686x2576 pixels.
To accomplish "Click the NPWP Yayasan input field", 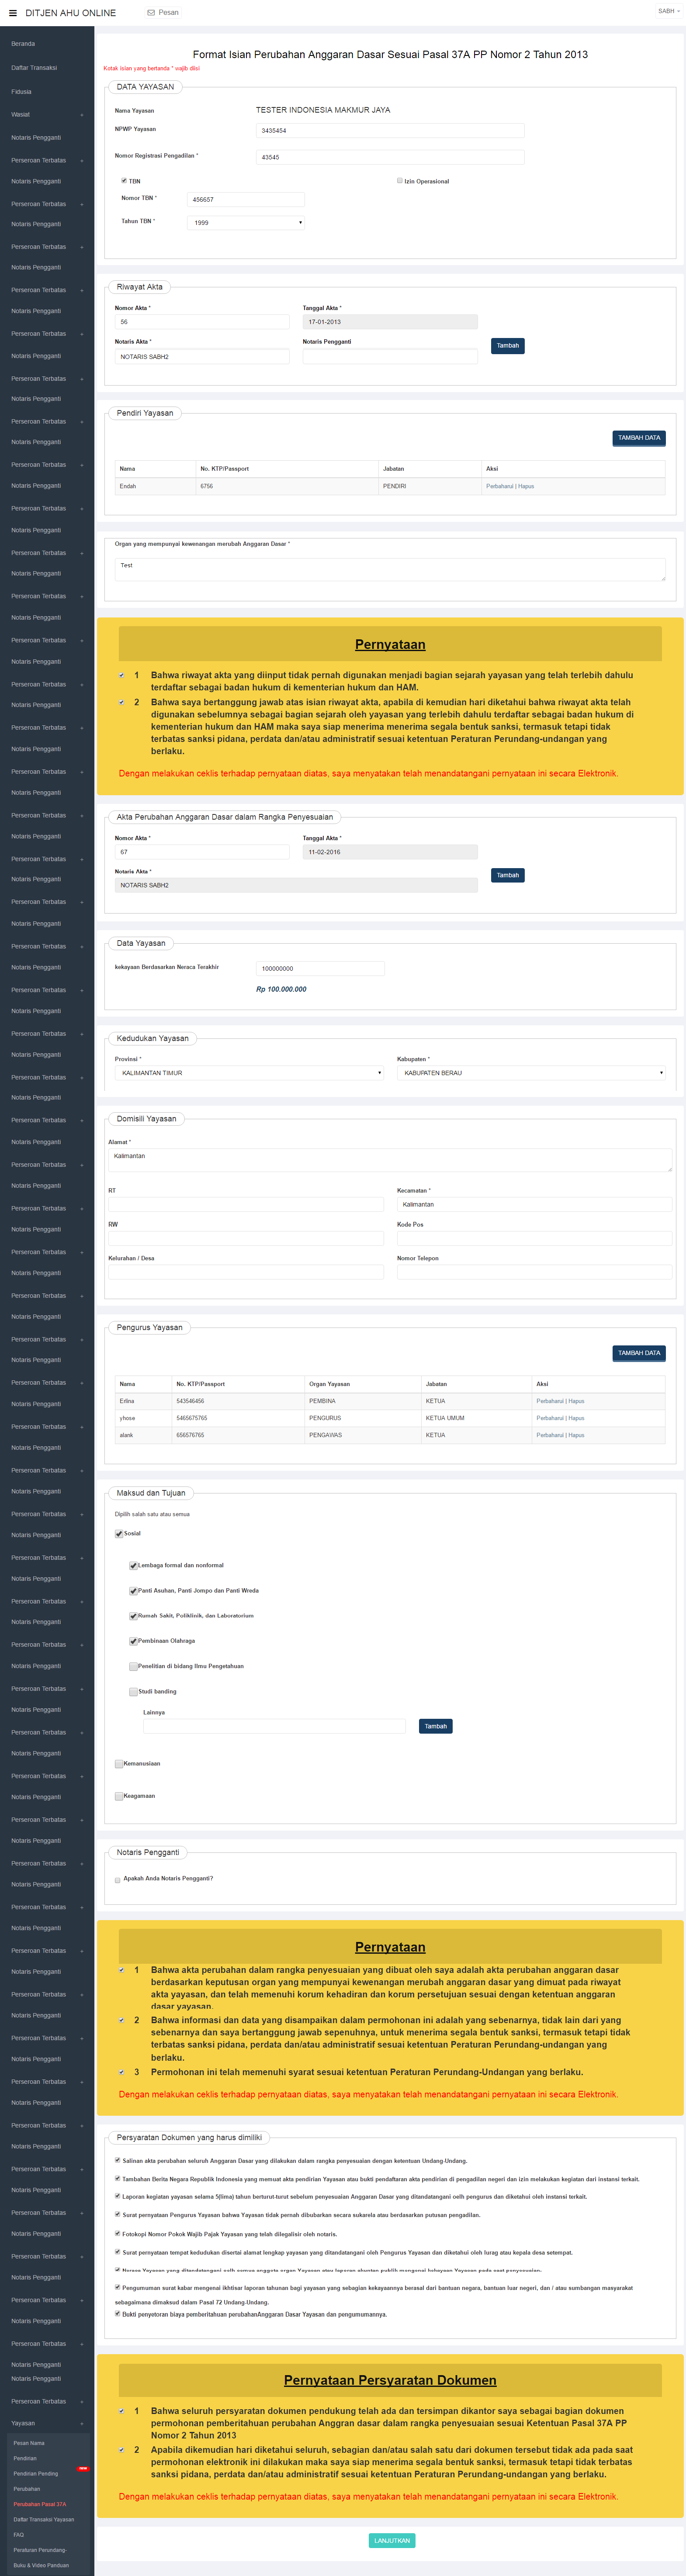I will (390, 131).
